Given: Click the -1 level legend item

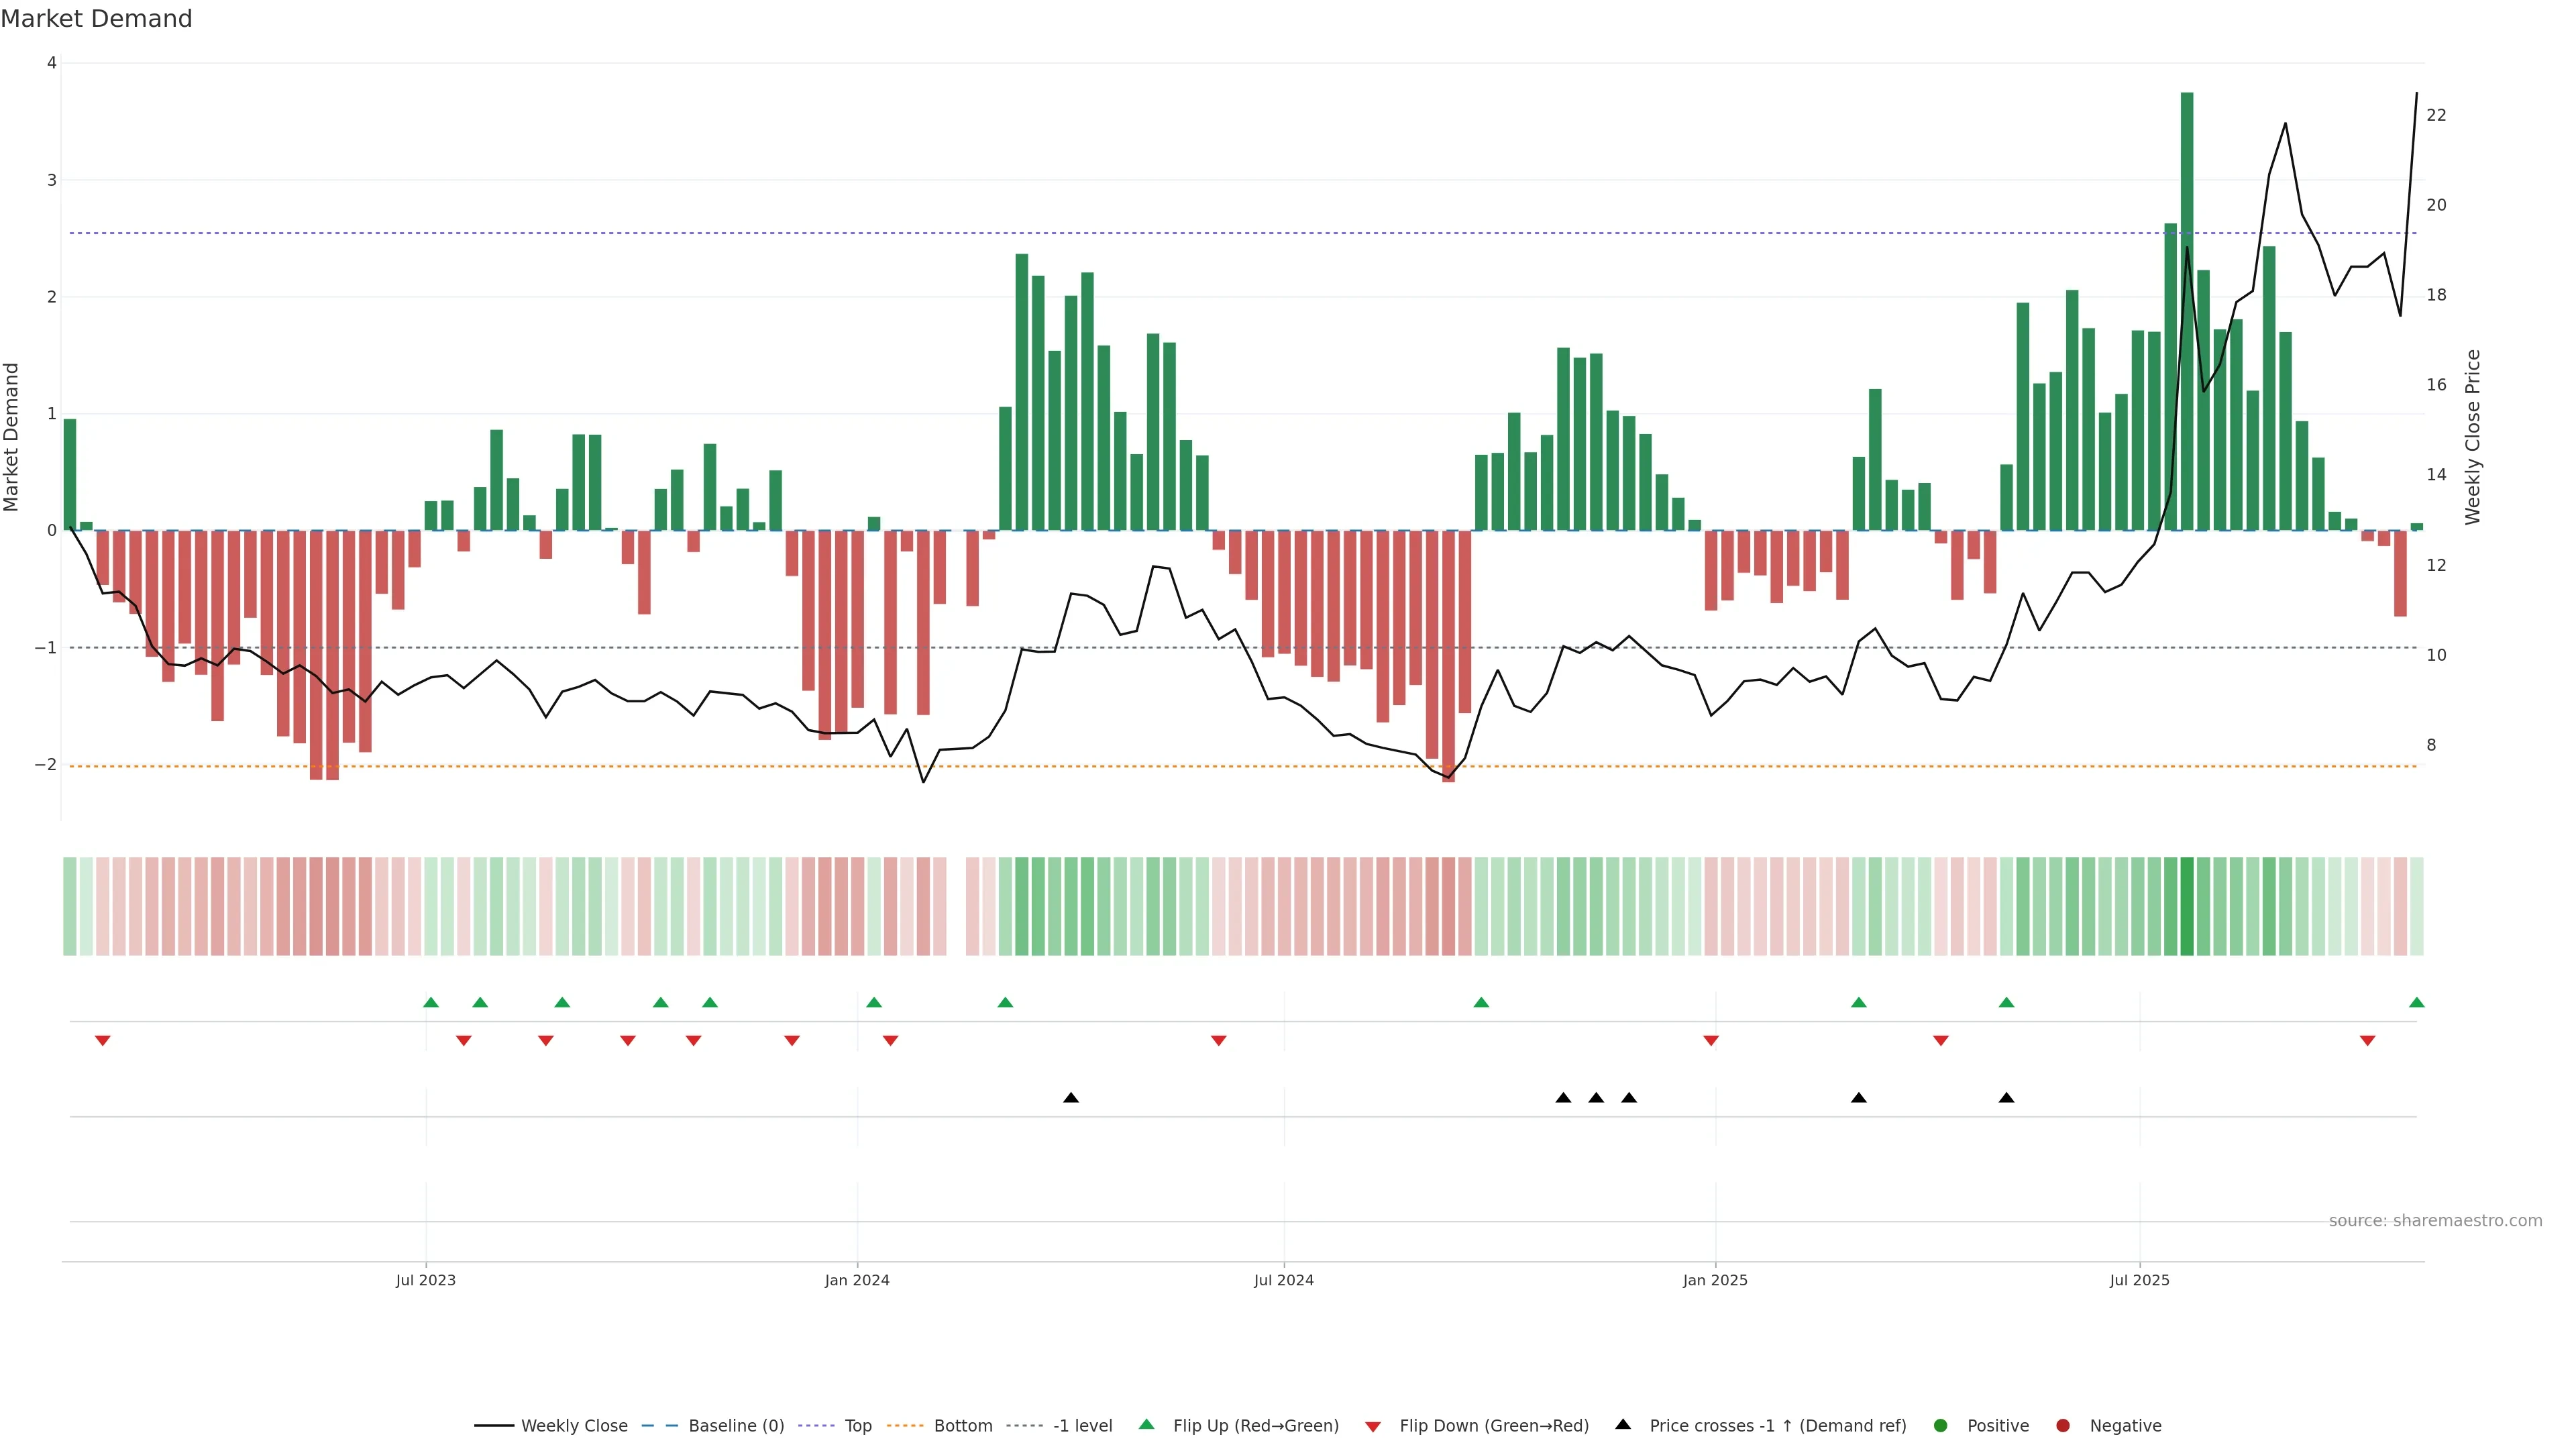Looking at the screenshot, I should tap(1082, 1426).
